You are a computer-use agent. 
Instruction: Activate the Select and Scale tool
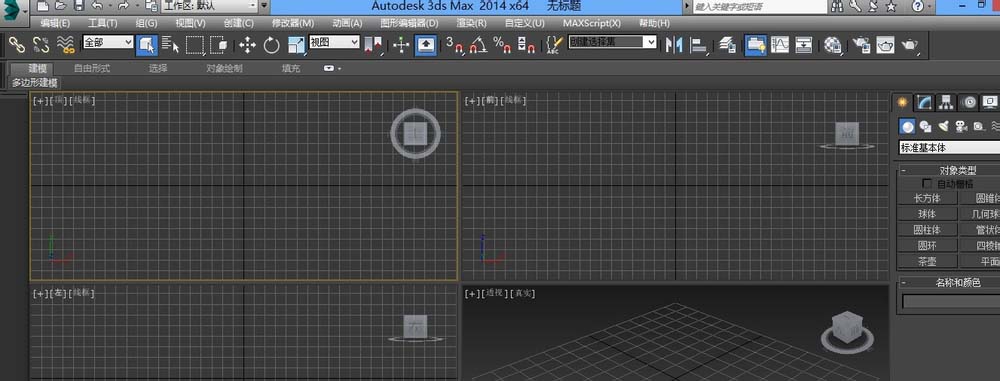click(297, 45)
